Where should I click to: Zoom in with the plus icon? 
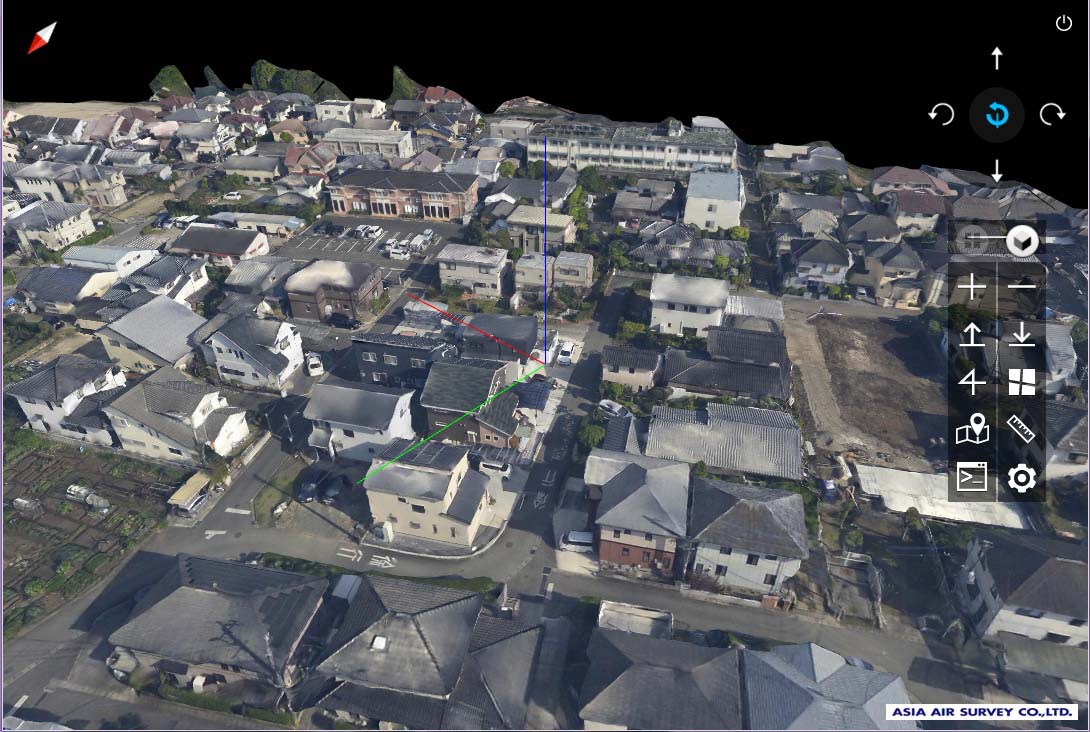coord(972,286)
